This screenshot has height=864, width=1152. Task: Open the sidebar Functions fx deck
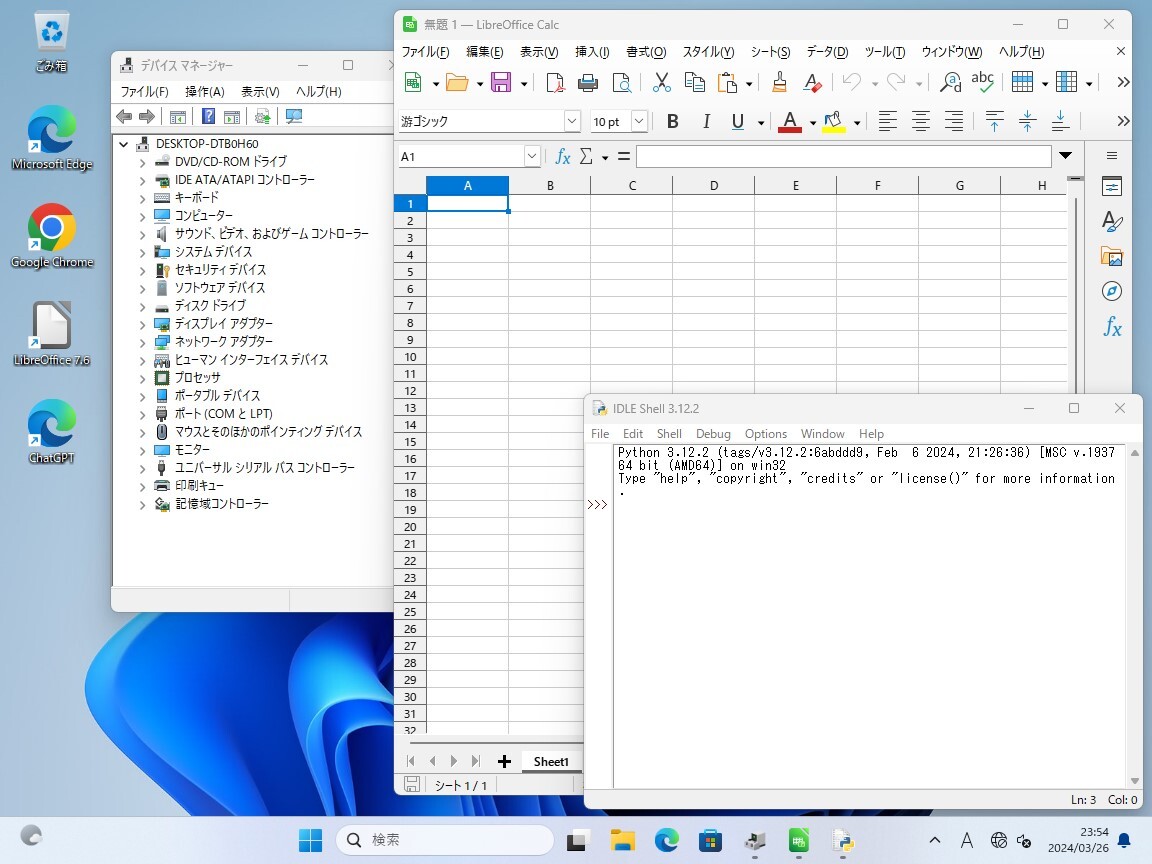coord(1112,326)
